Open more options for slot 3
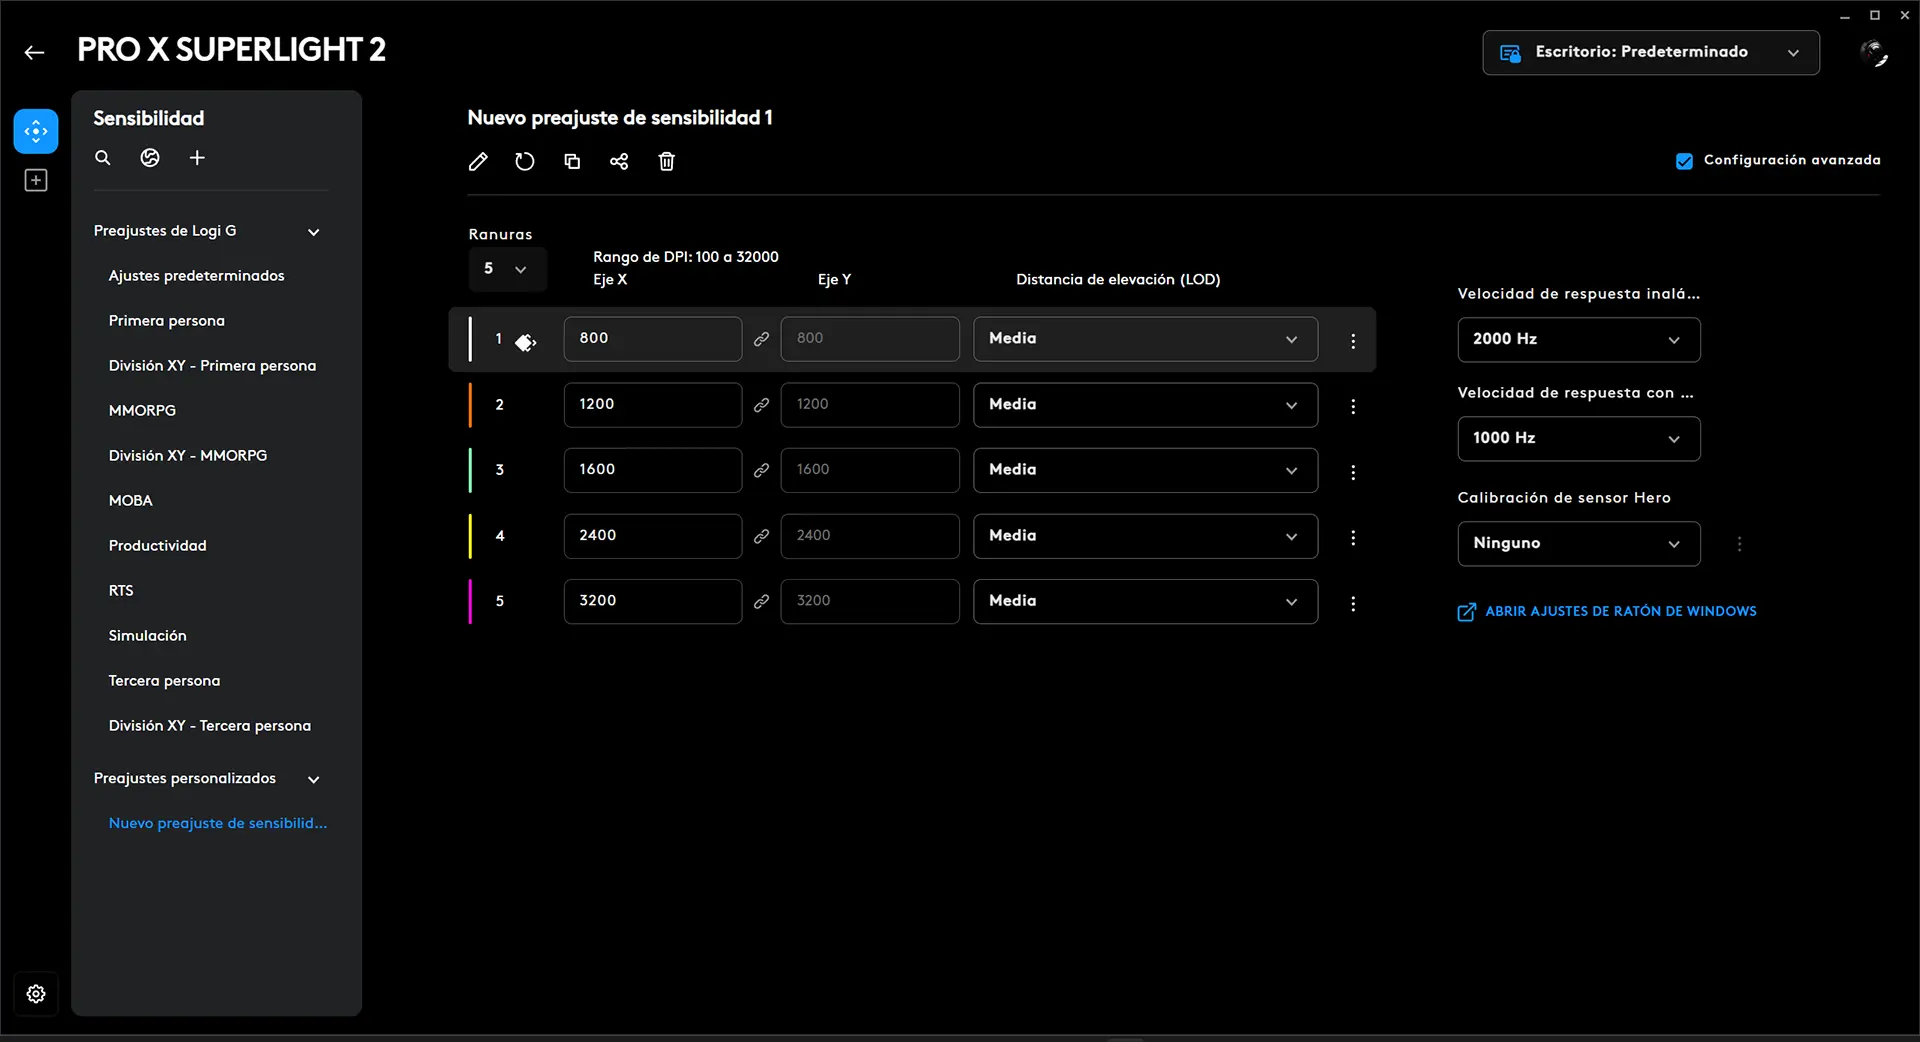The image size is (1920, 1042). pyautogui.click(x=1353, y=472)
